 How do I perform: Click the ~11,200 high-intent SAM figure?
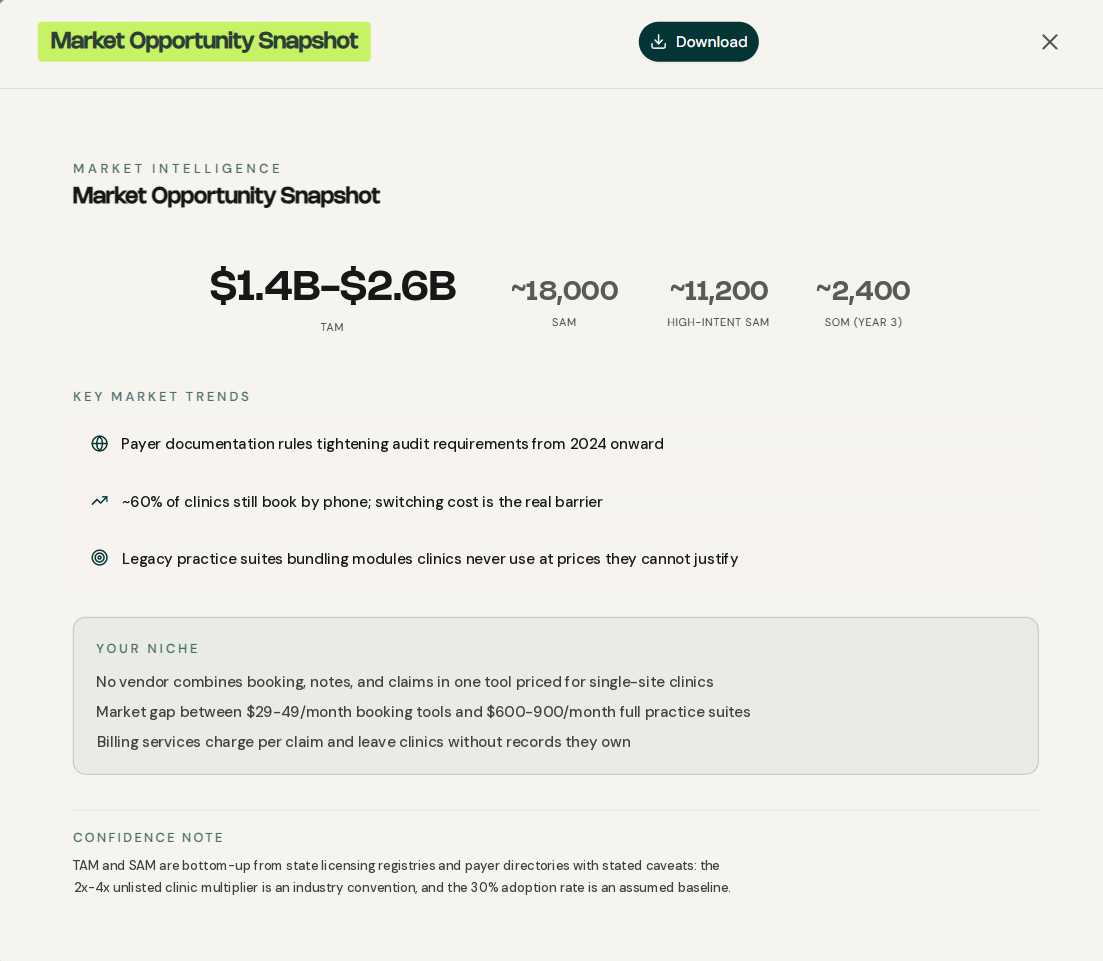[x=718, y=291]
